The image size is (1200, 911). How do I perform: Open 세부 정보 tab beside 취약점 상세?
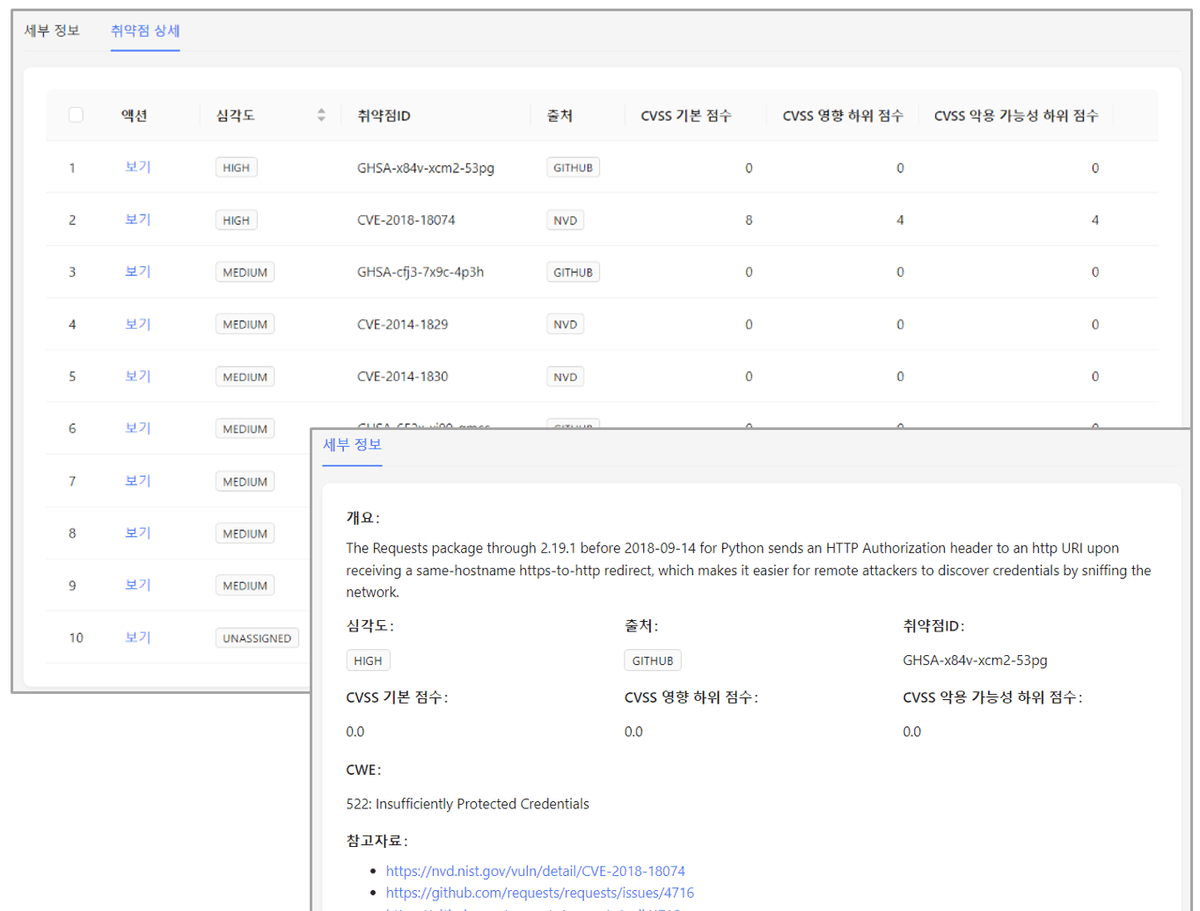click(52, 30)
